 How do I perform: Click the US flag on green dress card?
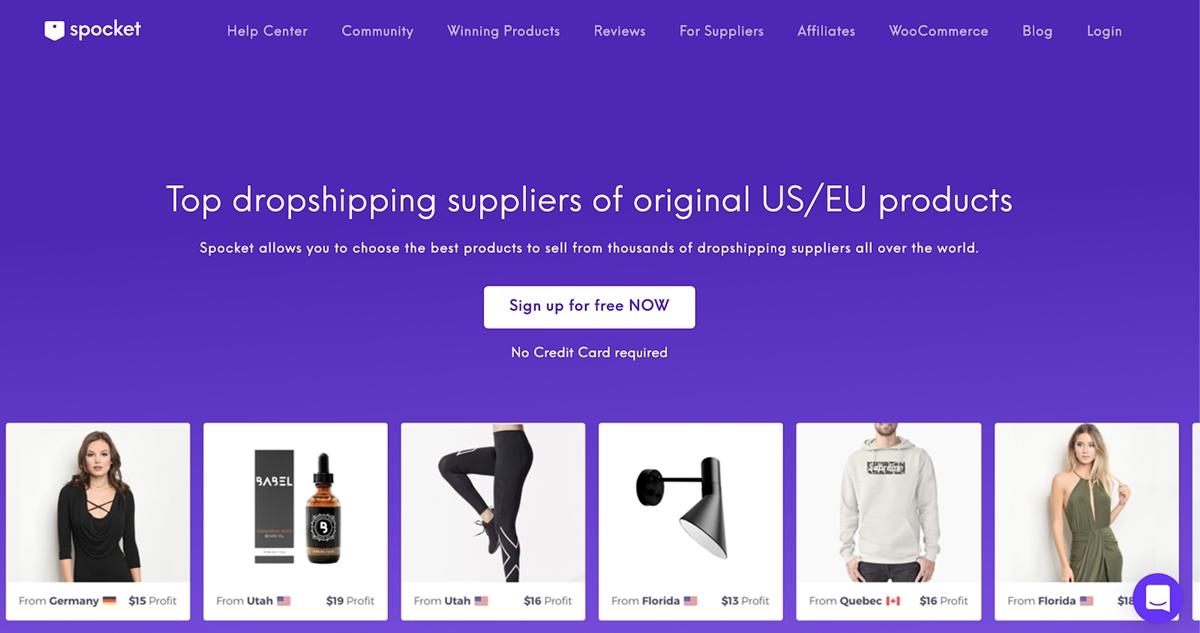(1086, 601)
